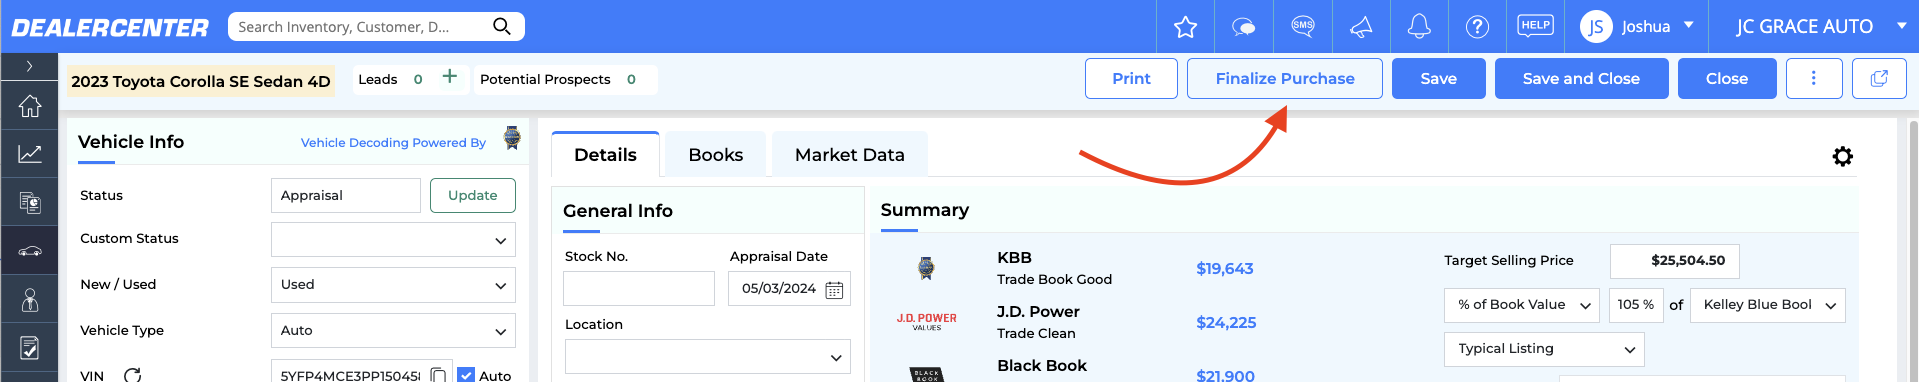Copy the VIN with the copy icon
This screenshot has height=382, width=1919.
click(438, 375)
